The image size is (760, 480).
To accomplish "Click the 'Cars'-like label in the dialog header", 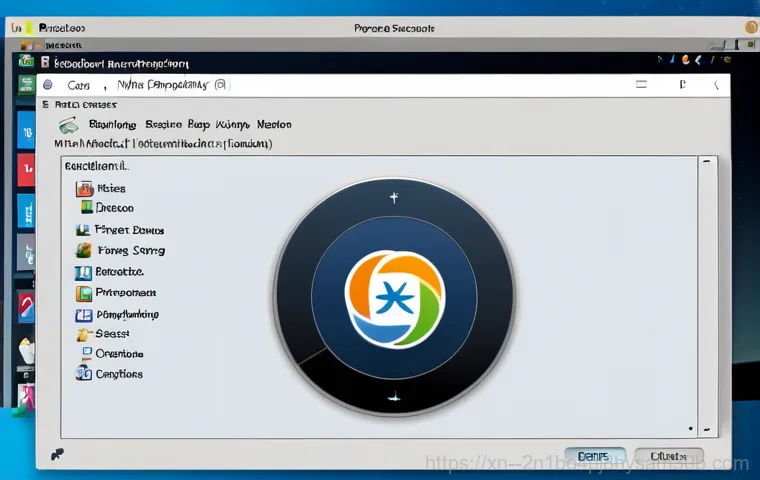I will pos(79,86).
